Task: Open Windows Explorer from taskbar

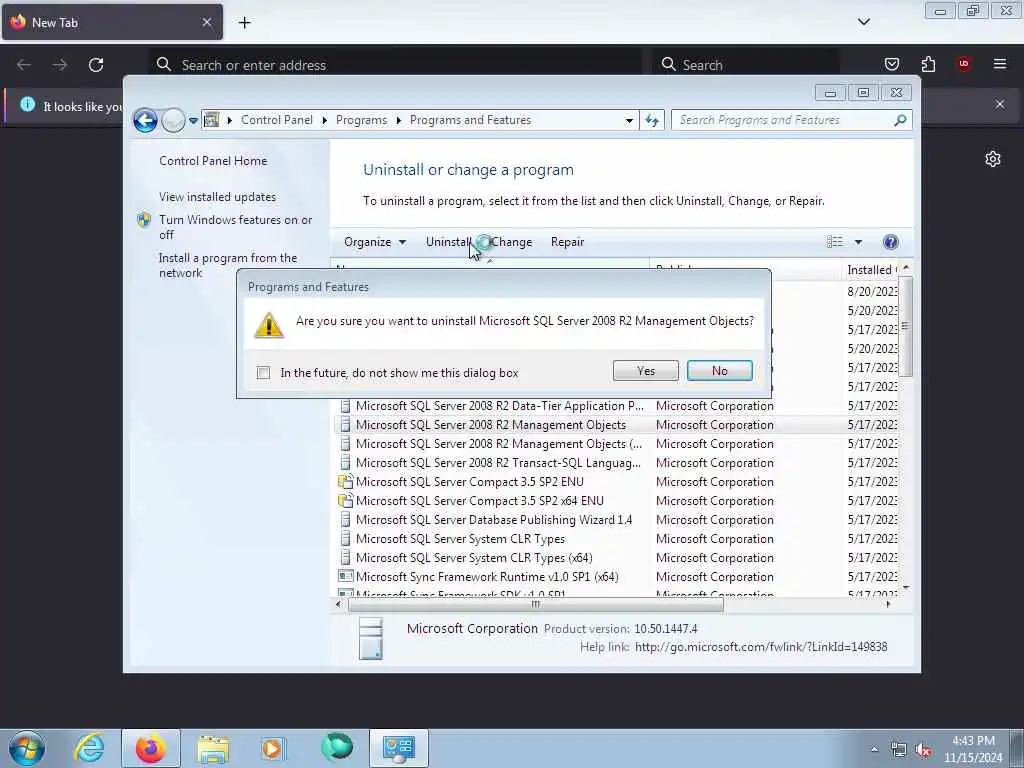Action: pyautogui.click(x=213, y=748)
